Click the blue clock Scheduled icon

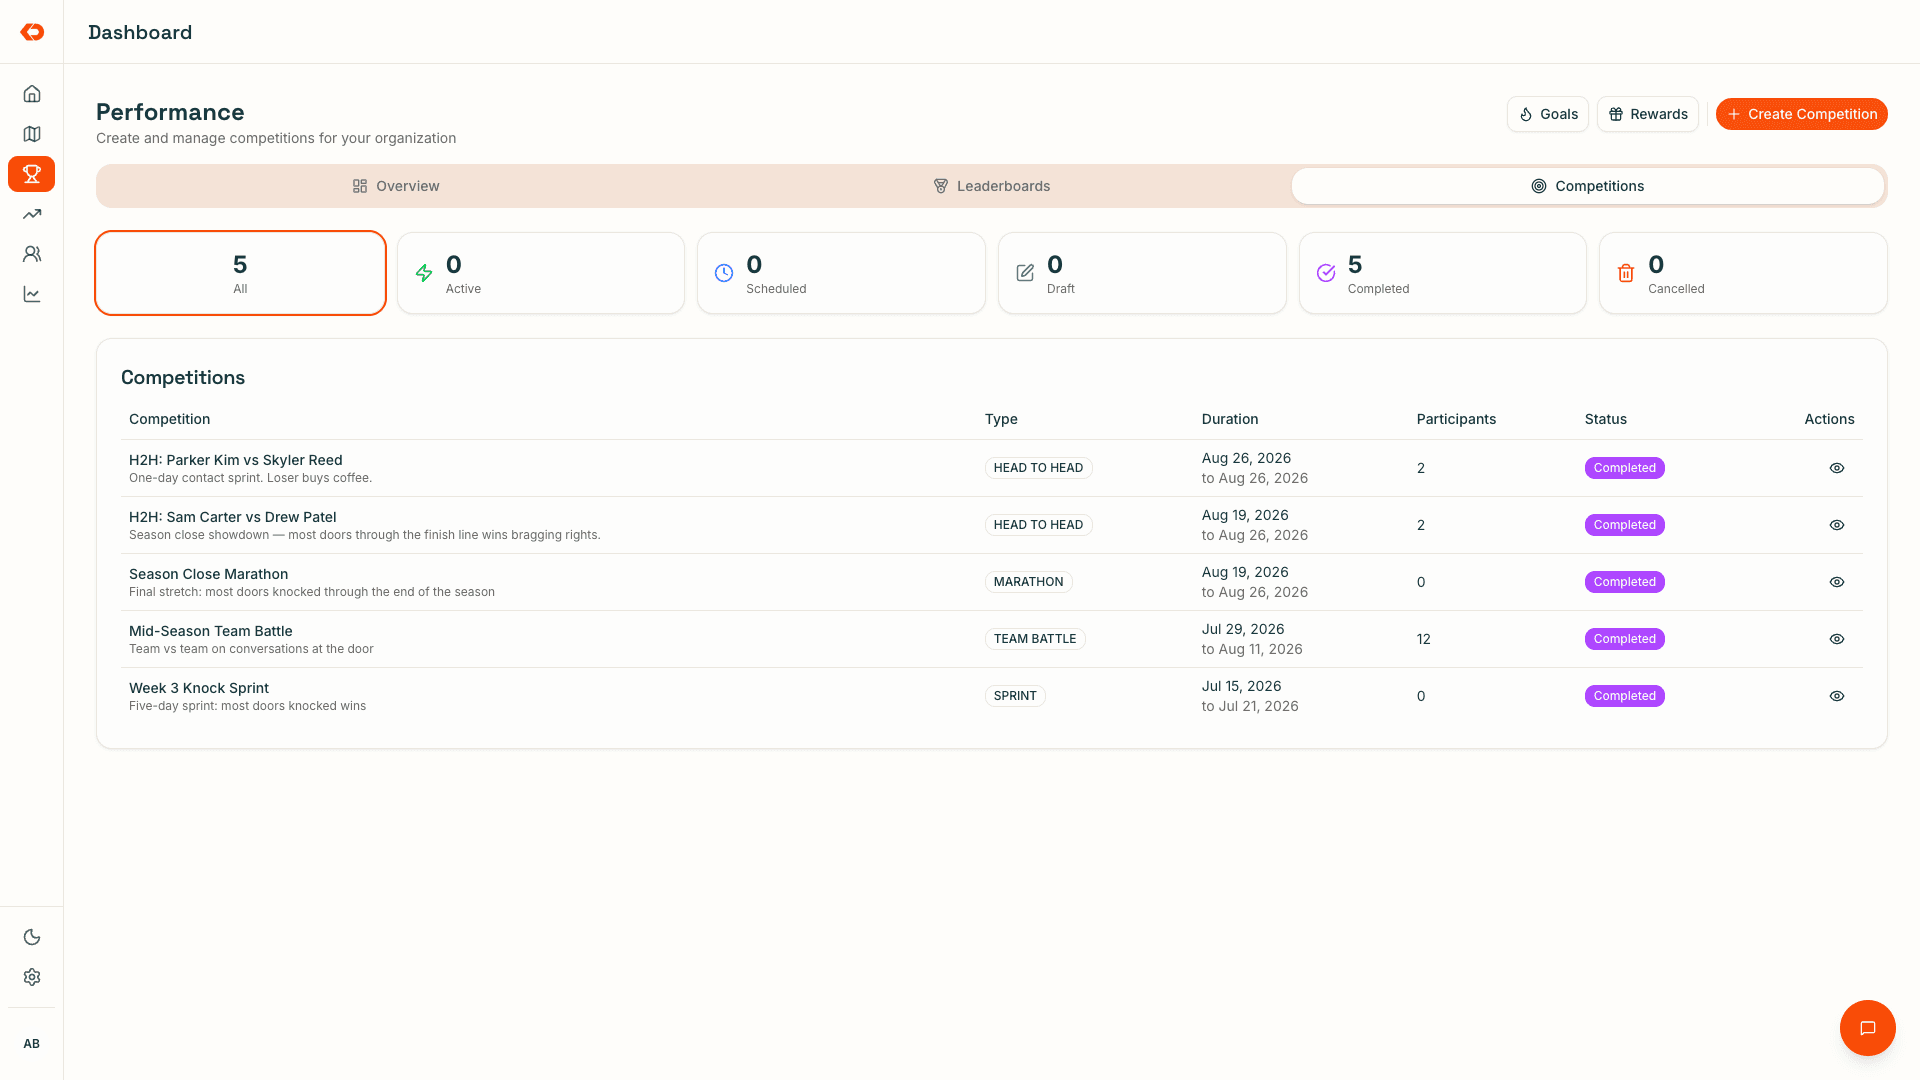tap(724, 273)
